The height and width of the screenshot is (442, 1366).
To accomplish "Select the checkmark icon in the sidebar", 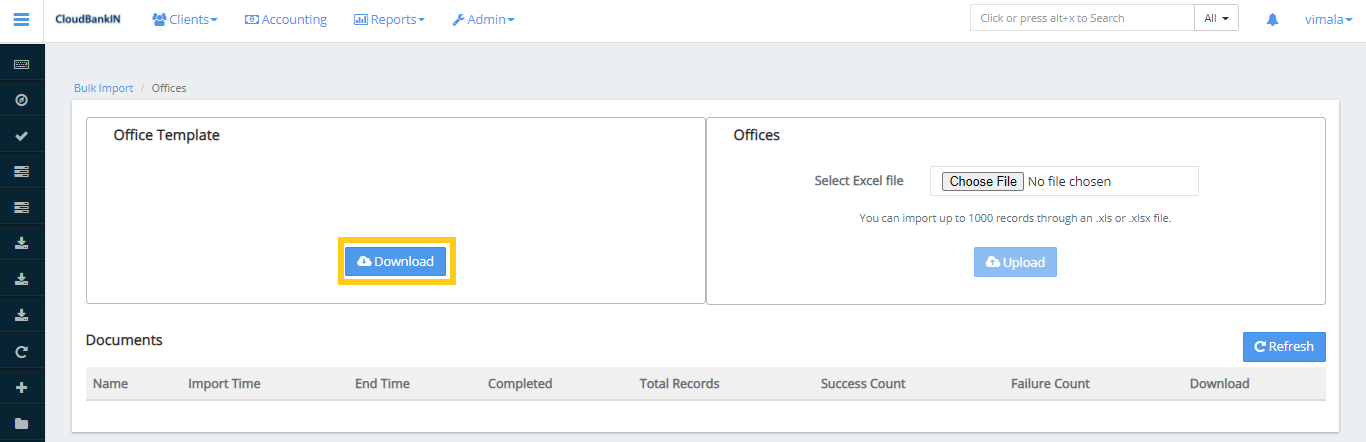I will pos(21,136).
